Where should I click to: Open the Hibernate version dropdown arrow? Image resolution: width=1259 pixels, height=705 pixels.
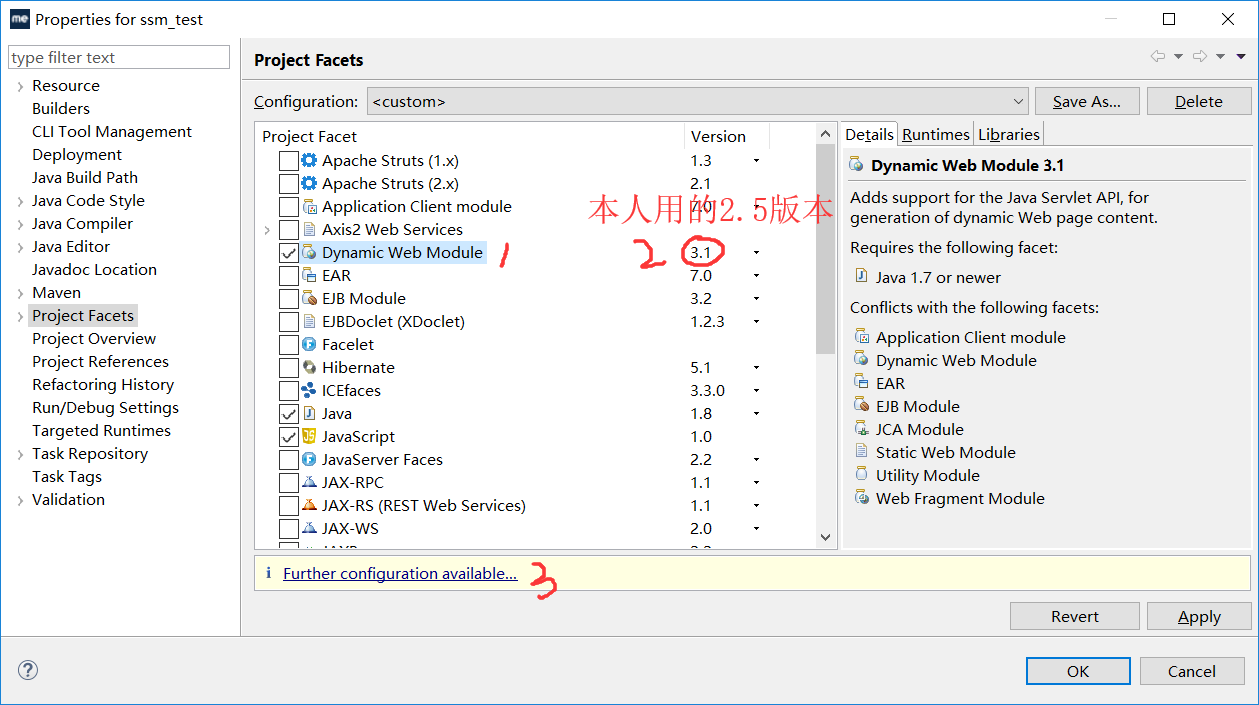click(756, 368)
